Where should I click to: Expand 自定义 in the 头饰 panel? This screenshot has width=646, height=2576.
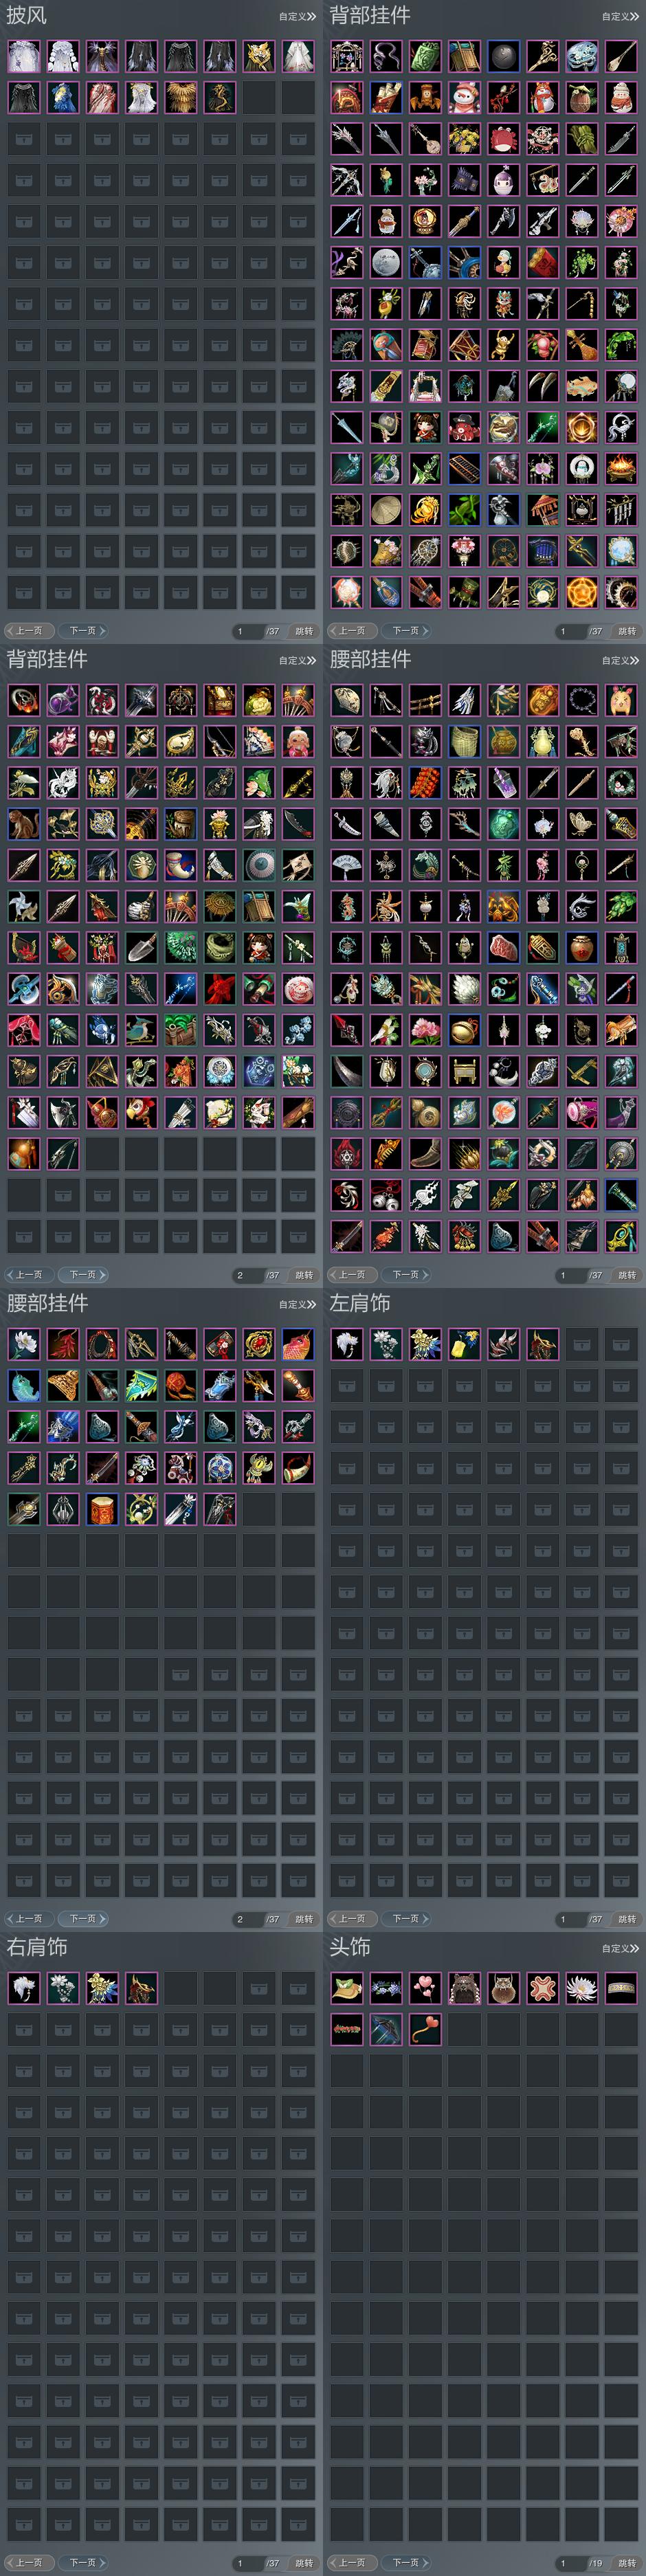click(x=620, y=1949)
